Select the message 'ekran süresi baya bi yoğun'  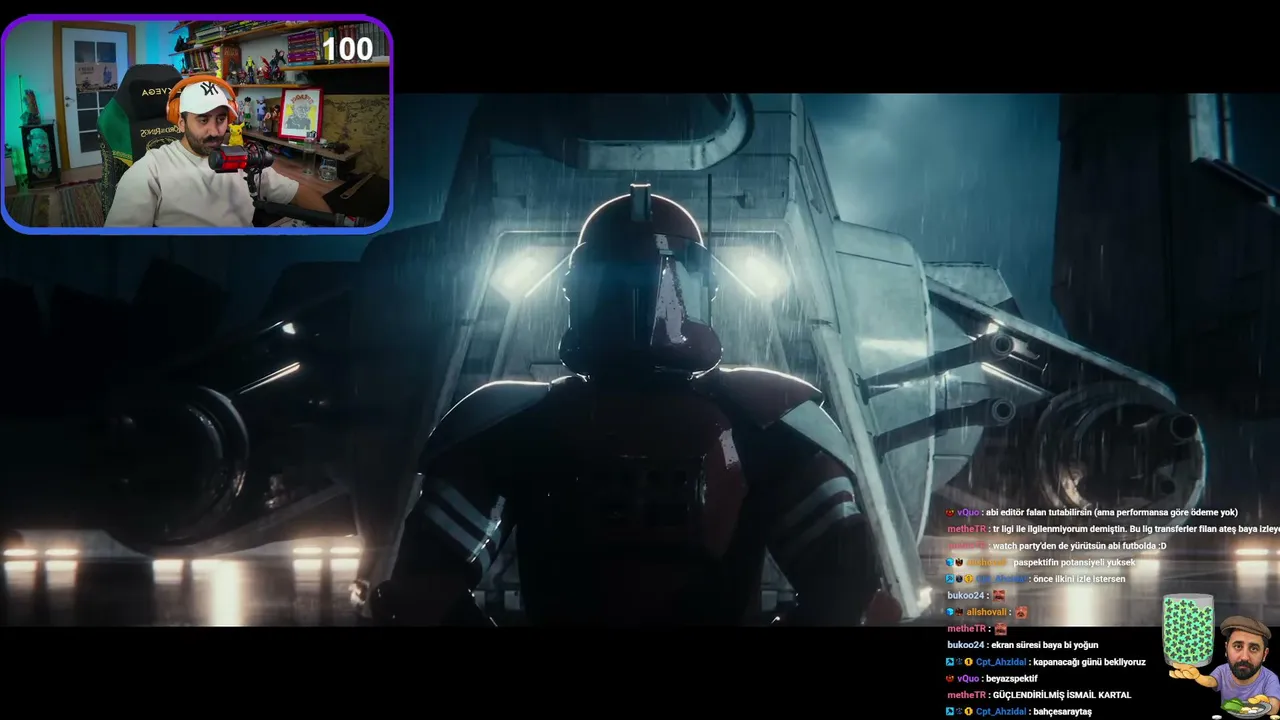pos(1044,645)
